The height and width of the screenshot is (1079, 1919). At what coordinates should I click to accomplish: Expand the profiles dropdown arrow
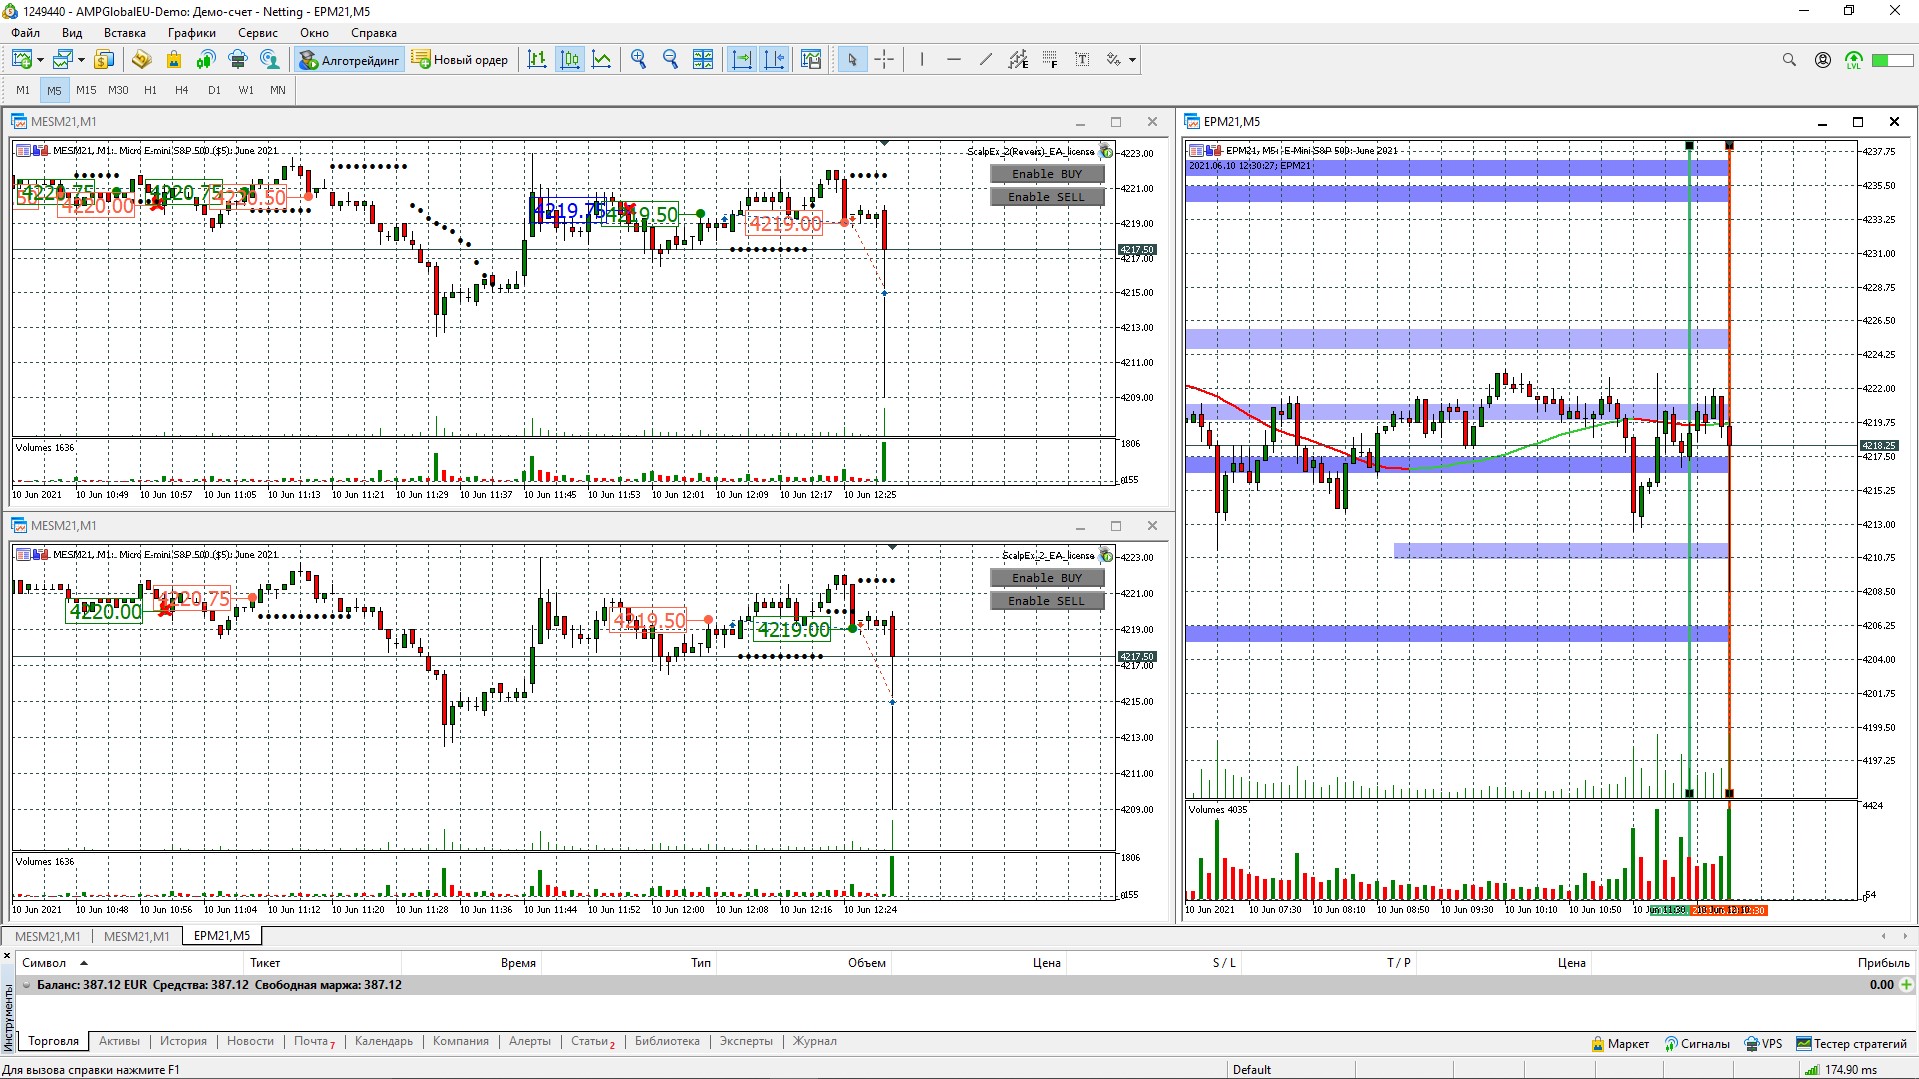[81, 60]
